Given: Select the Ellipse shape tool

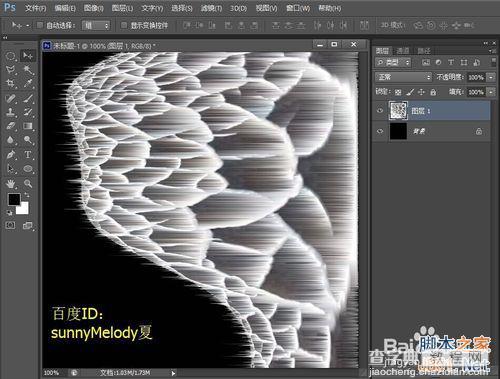Looking at the screenshot, I should click(28, 169).
